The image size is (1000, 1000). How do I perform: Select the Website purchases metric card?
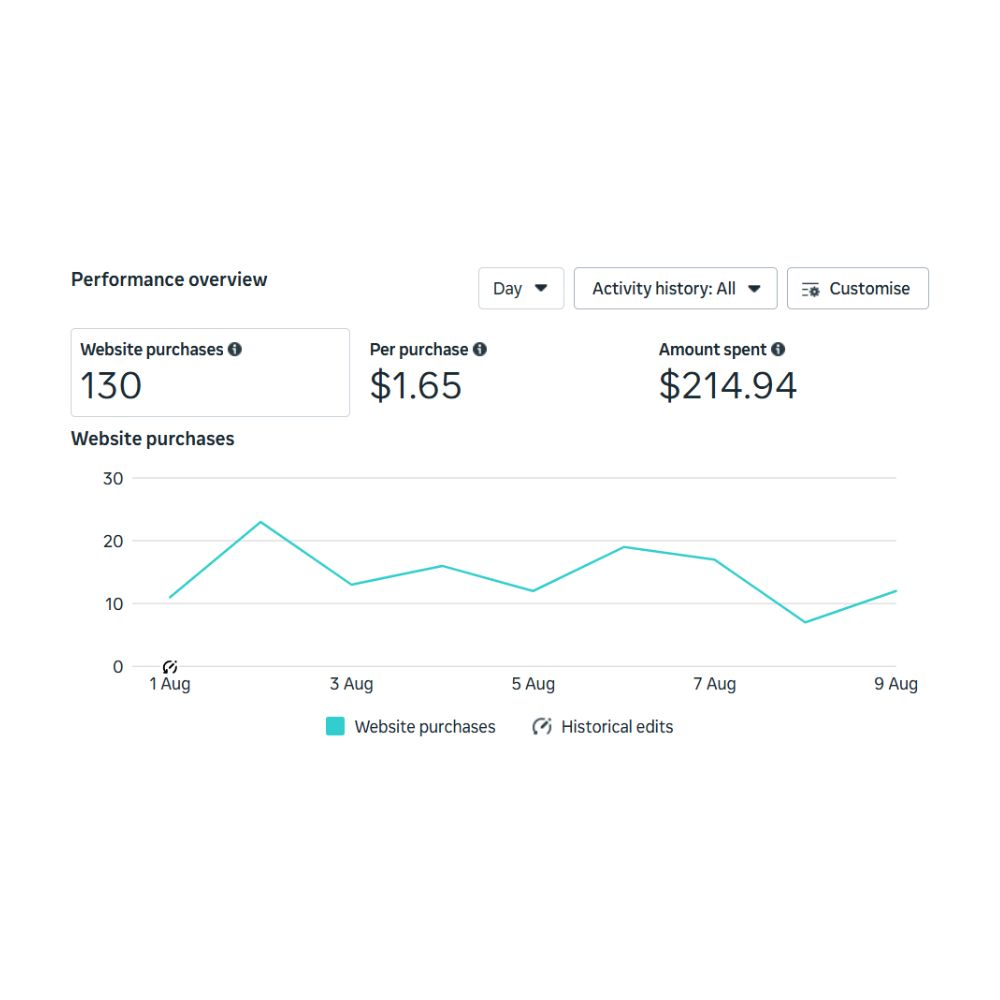[210, 372]
